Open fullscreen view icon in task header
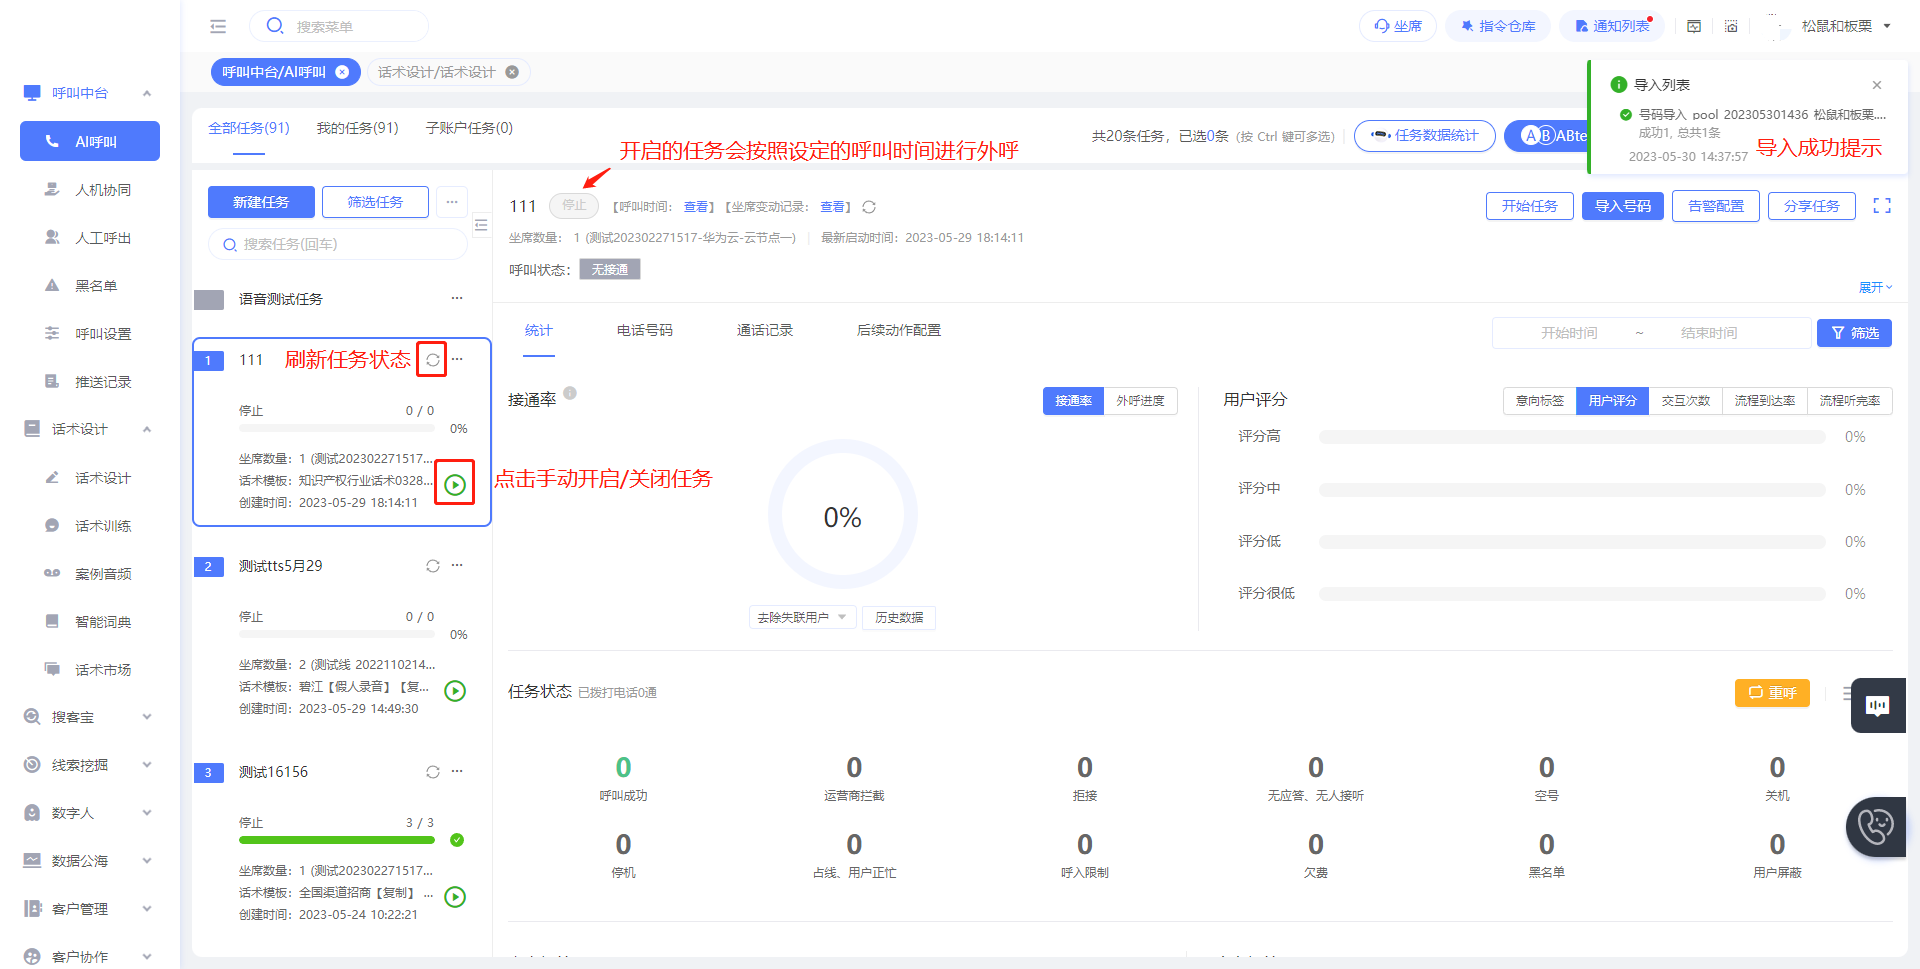1920x969 pixels. [1882, 206]
